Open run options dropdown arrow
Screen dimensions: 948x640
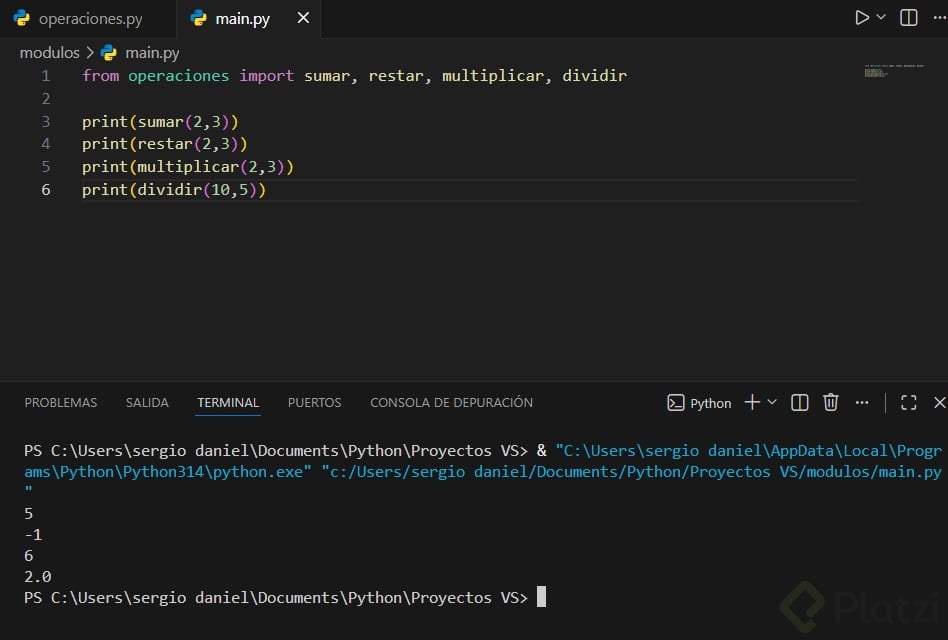tap(881, 18)
